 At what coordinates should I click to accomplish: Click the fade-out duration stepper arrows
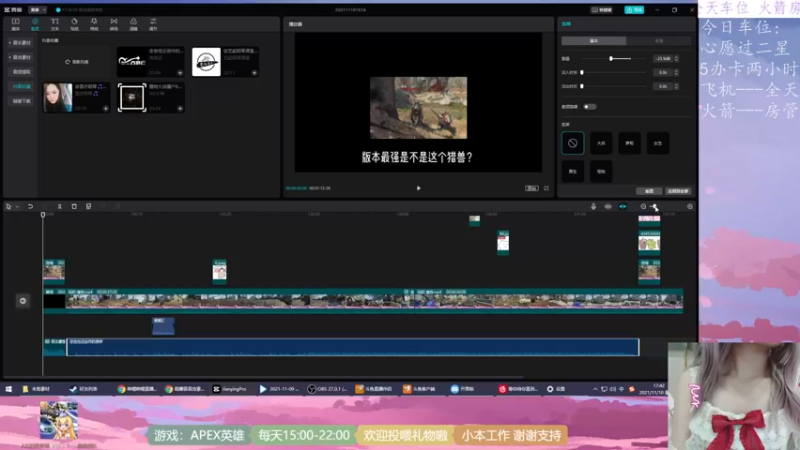pos(677,86)
